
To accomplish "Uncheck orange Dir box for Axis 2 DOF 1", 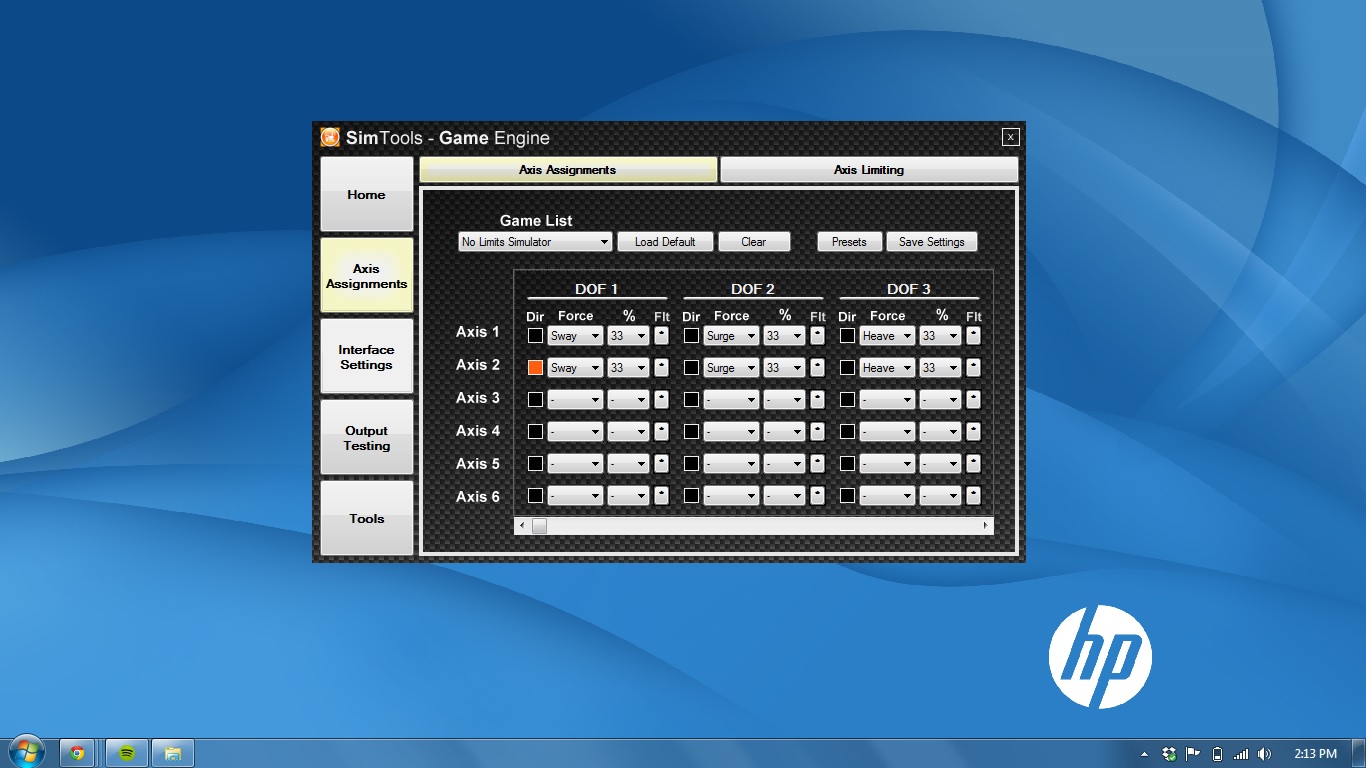I will [x=535, y=368].
